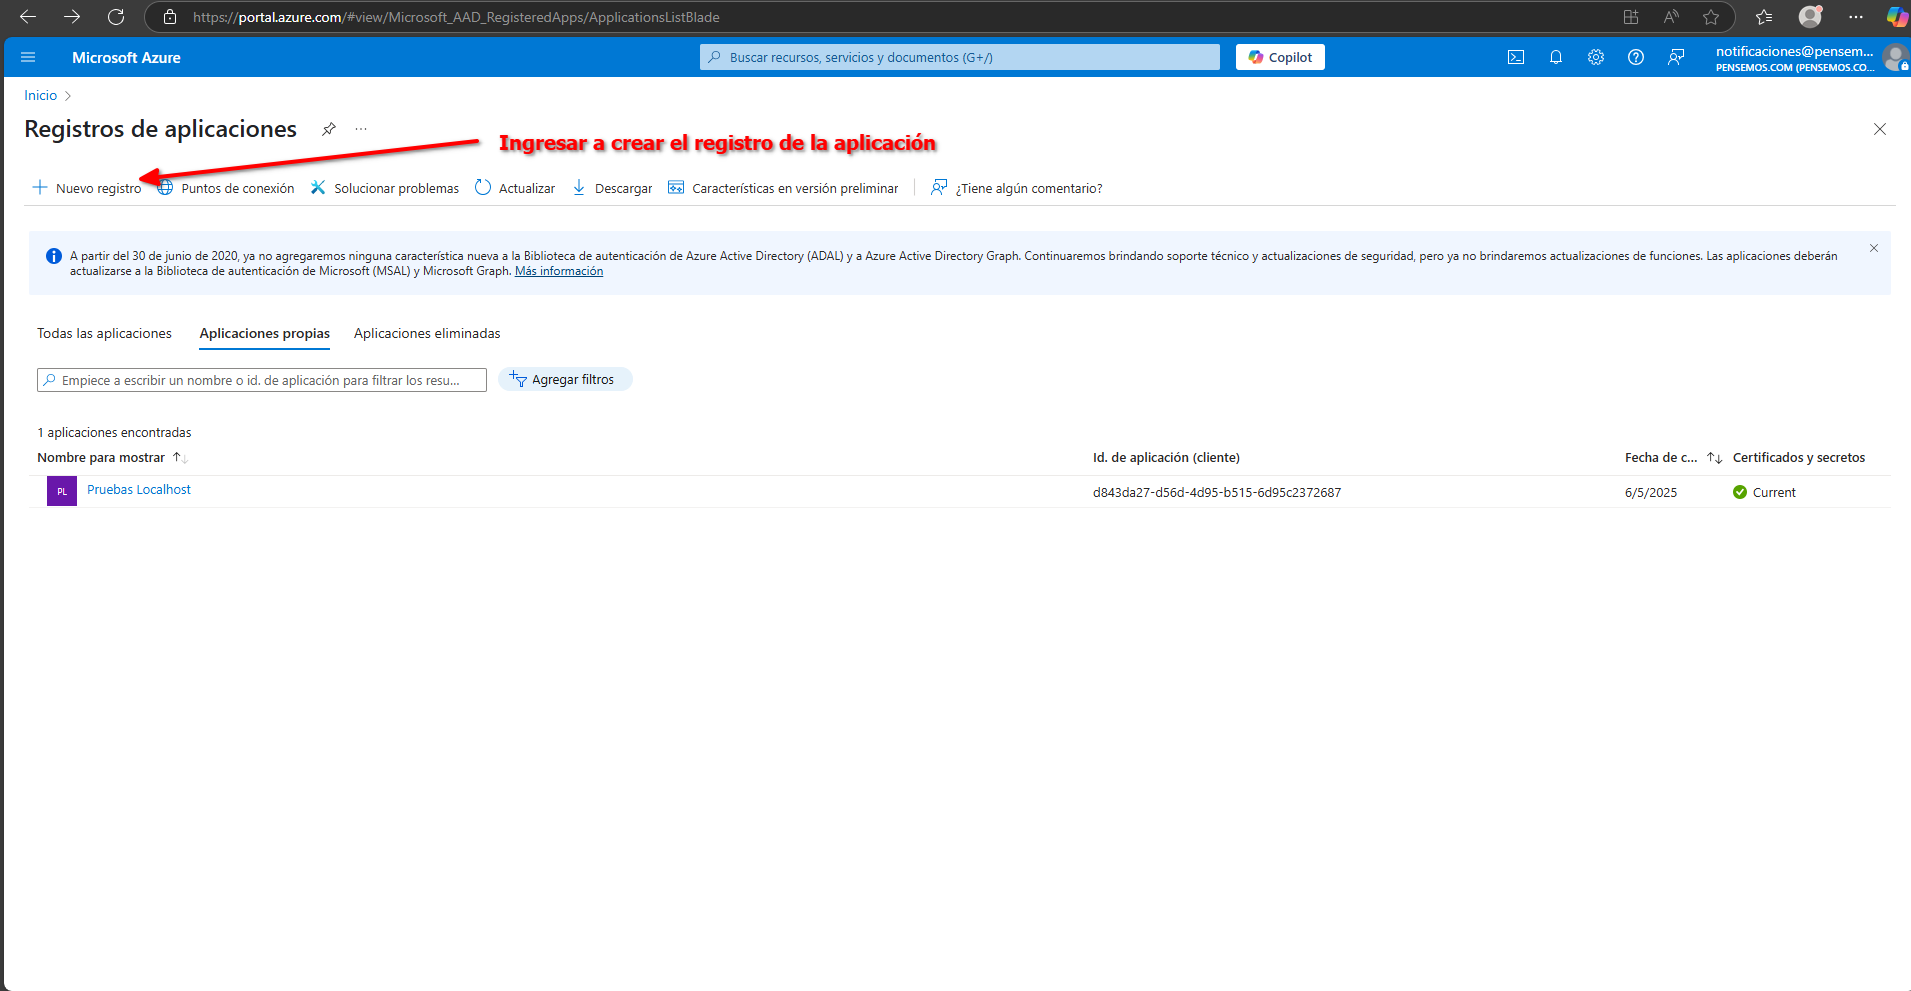Click the feedback icon in header
This screenshot has width=1911, height=991.
(1676, 58)
